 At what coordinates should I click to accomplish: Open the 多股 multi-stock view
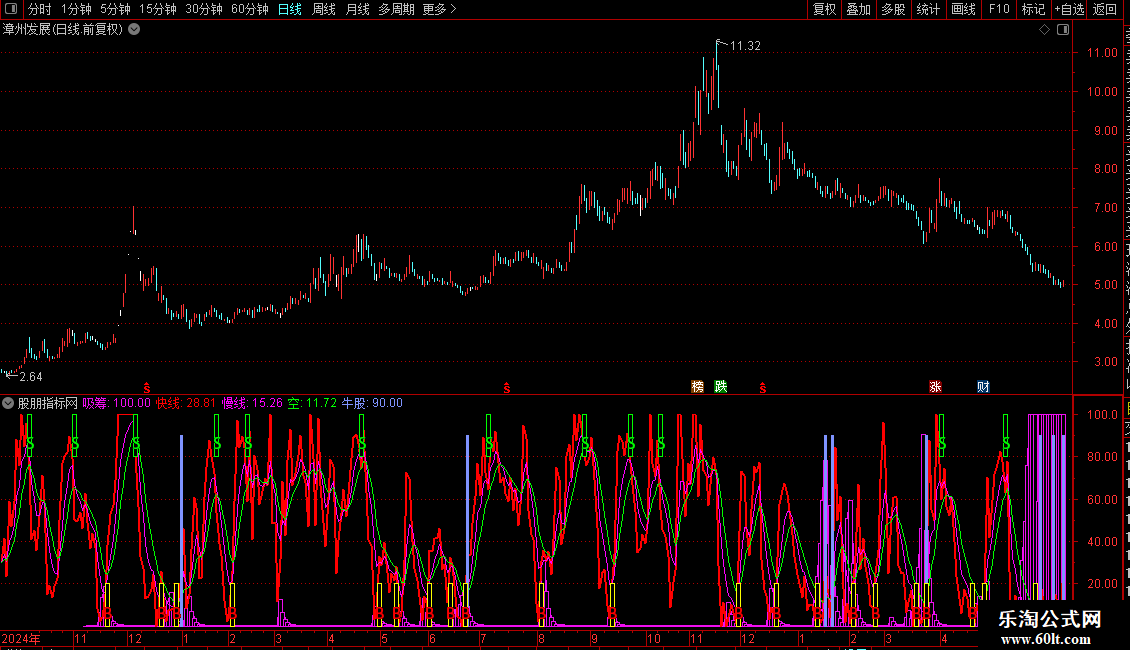(x=893, y=9)
